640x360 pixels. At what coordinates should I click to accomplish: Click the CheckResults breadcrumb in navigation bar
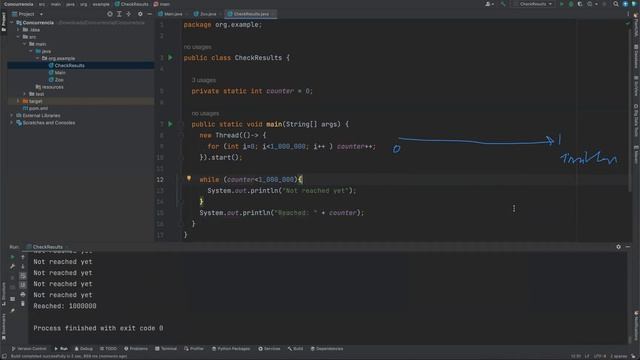[131, 4]
